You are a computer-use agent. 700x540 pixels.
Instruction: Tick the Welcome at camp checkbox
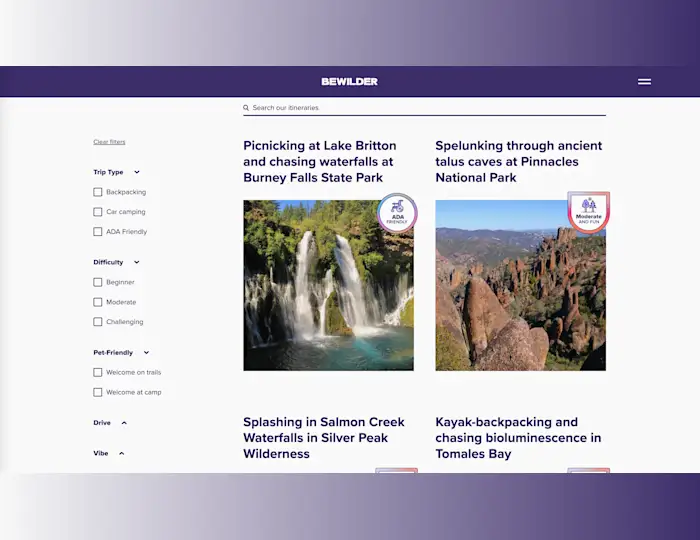[98, 392]
